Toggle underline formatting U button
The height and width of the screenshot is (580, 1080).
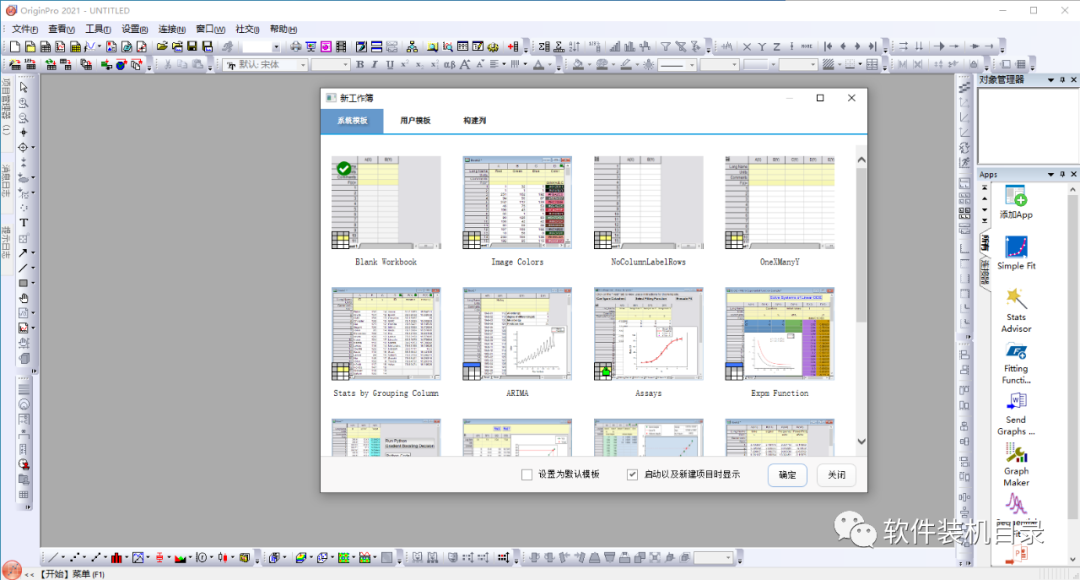click(390, 65)
